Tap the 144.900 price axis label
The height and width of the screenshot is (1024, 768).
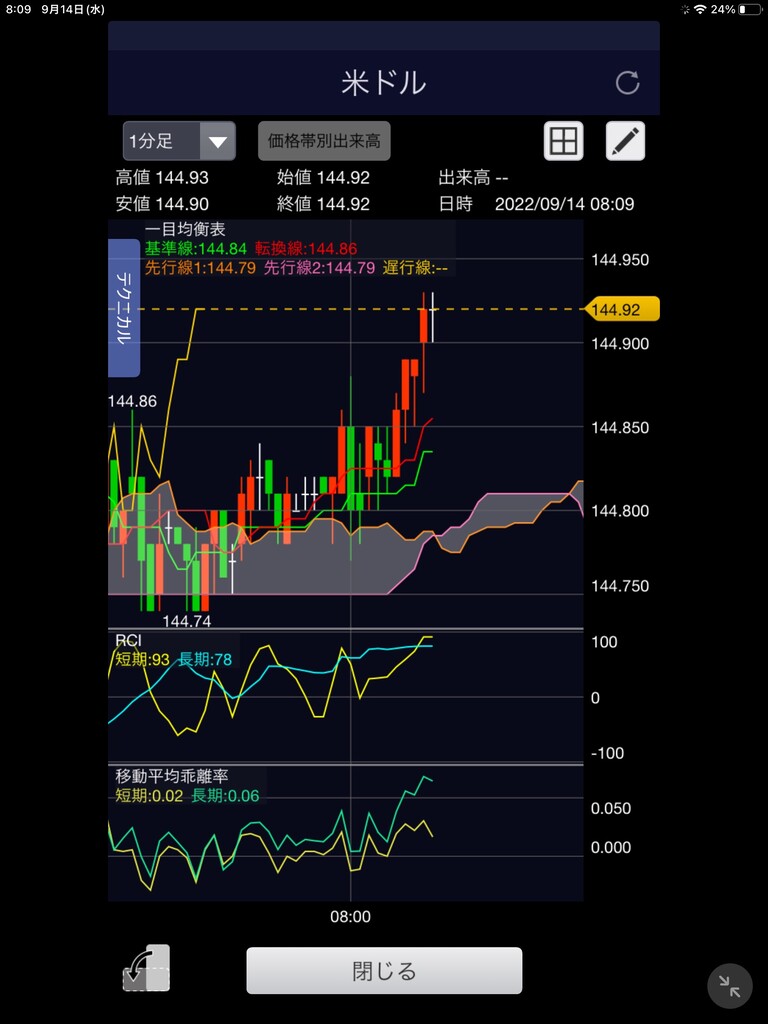tap(620, 344)
